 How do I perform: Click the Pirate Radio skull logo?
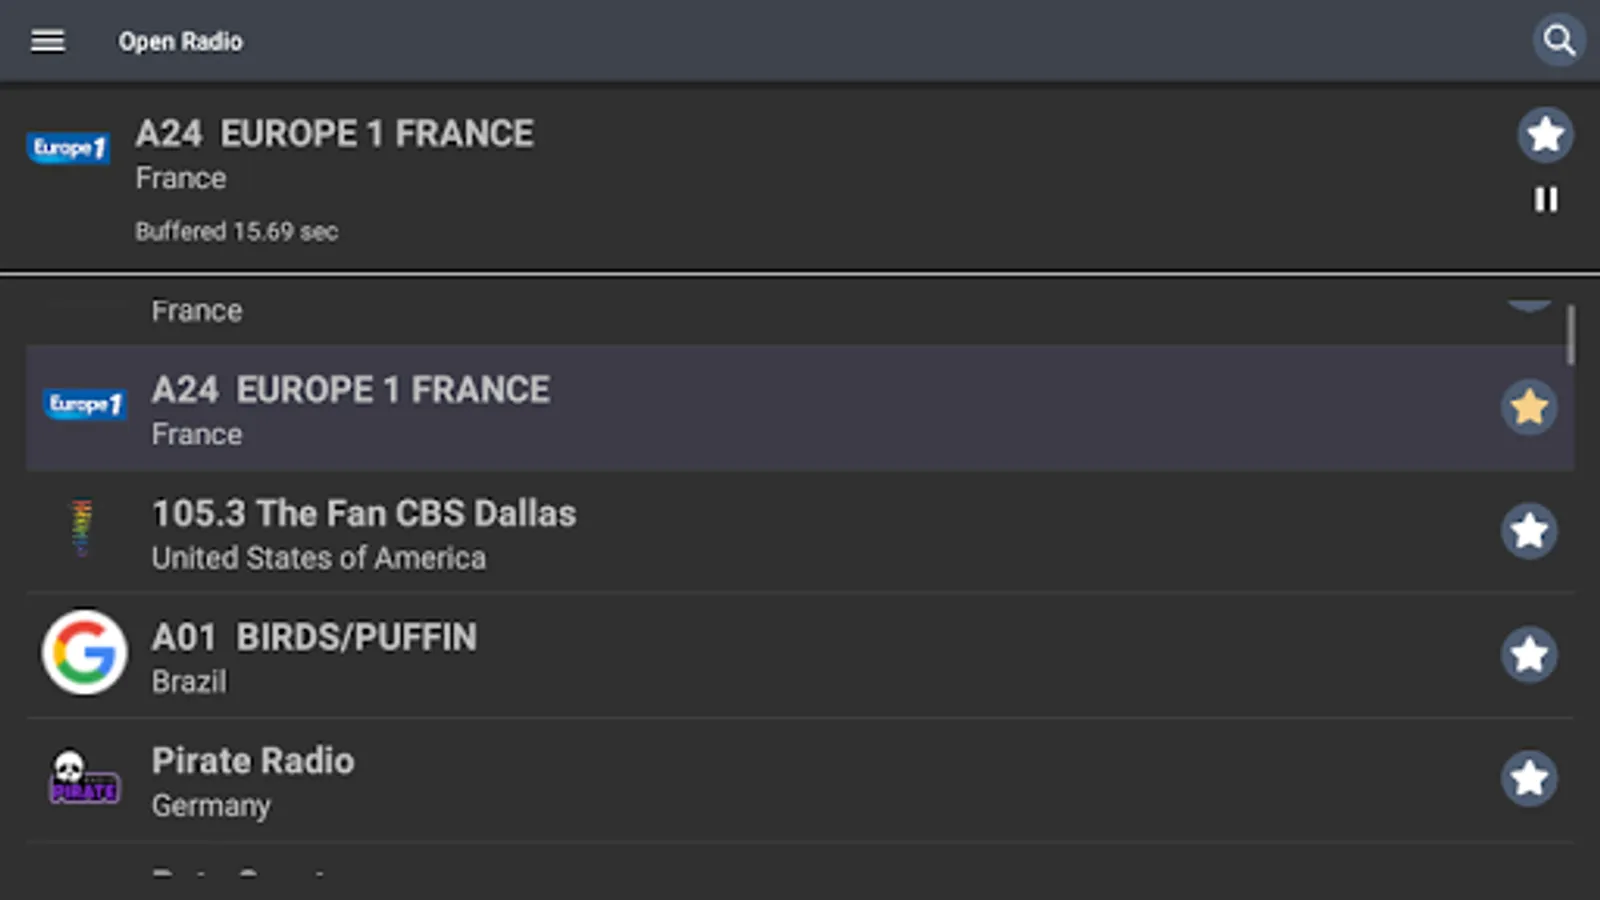click(83, 778)
